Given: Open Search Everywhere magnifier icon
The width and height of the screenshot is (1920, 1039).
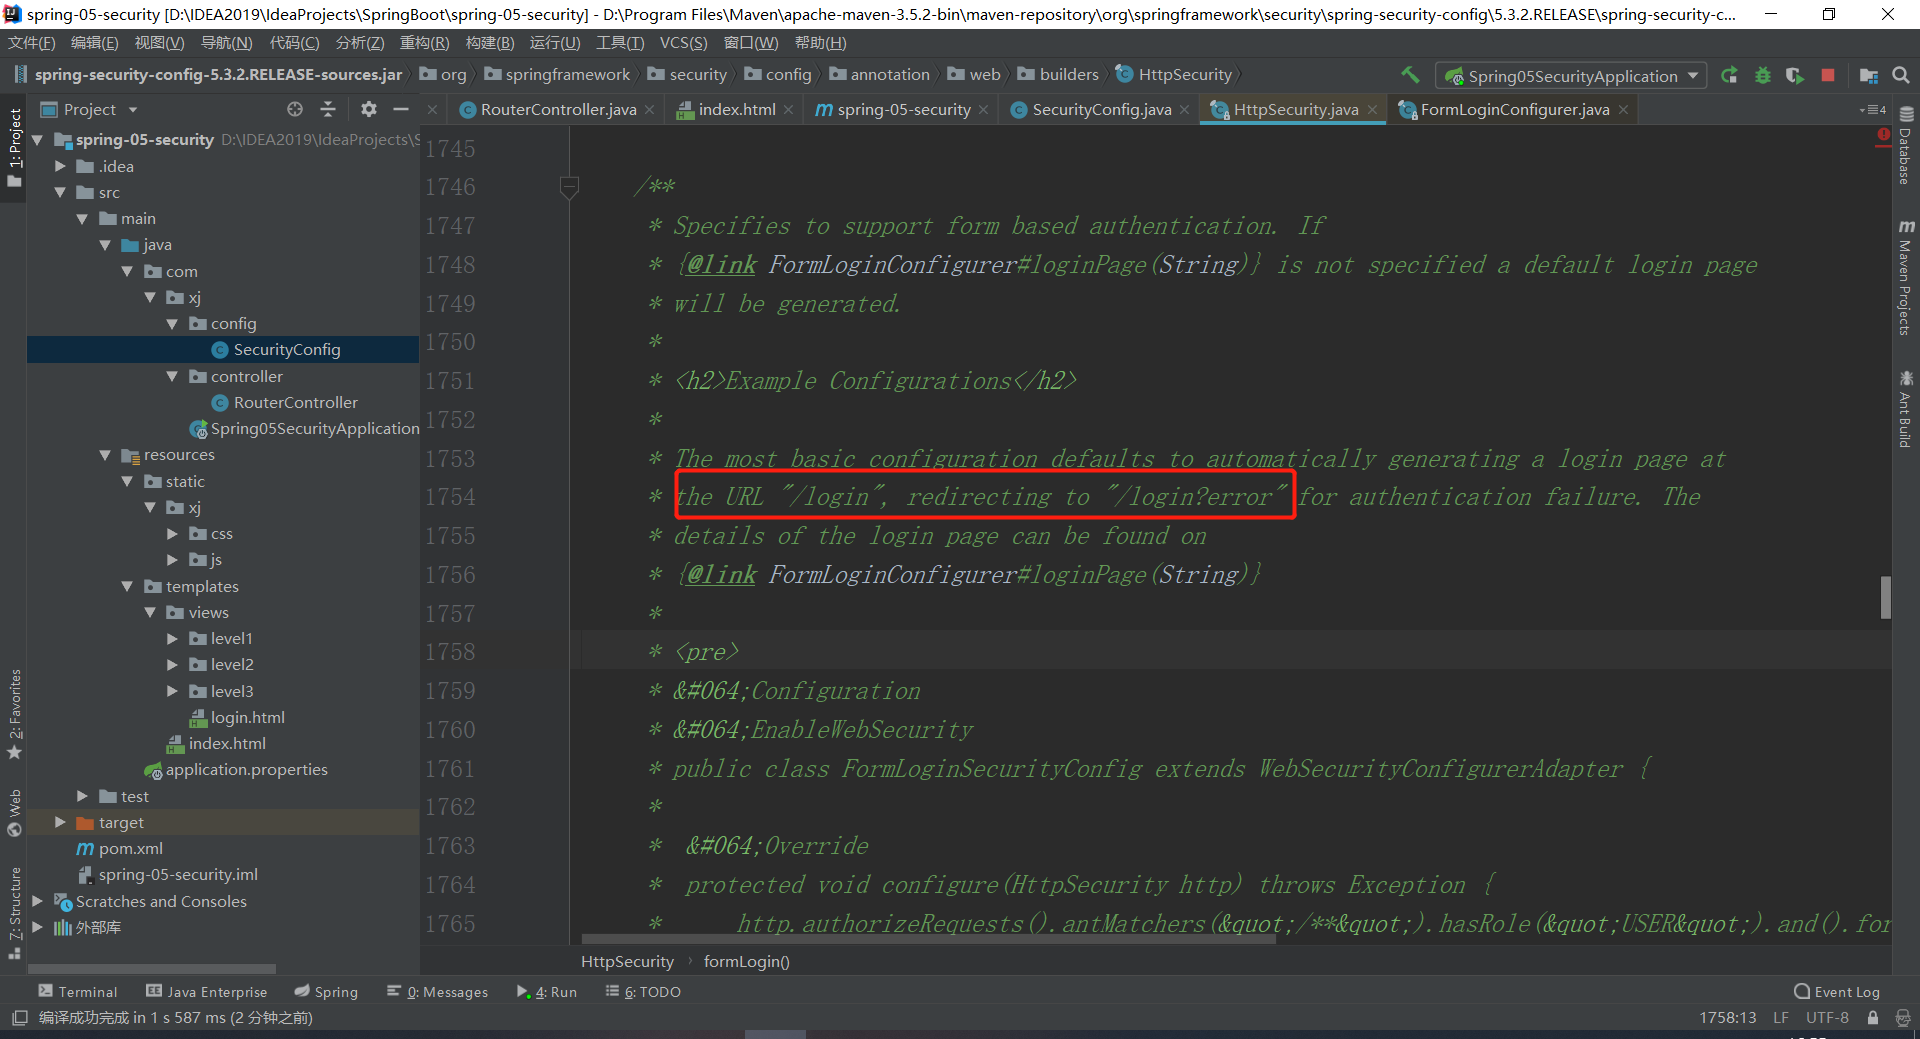Looking at the screenshot, I should point(1901,76).
